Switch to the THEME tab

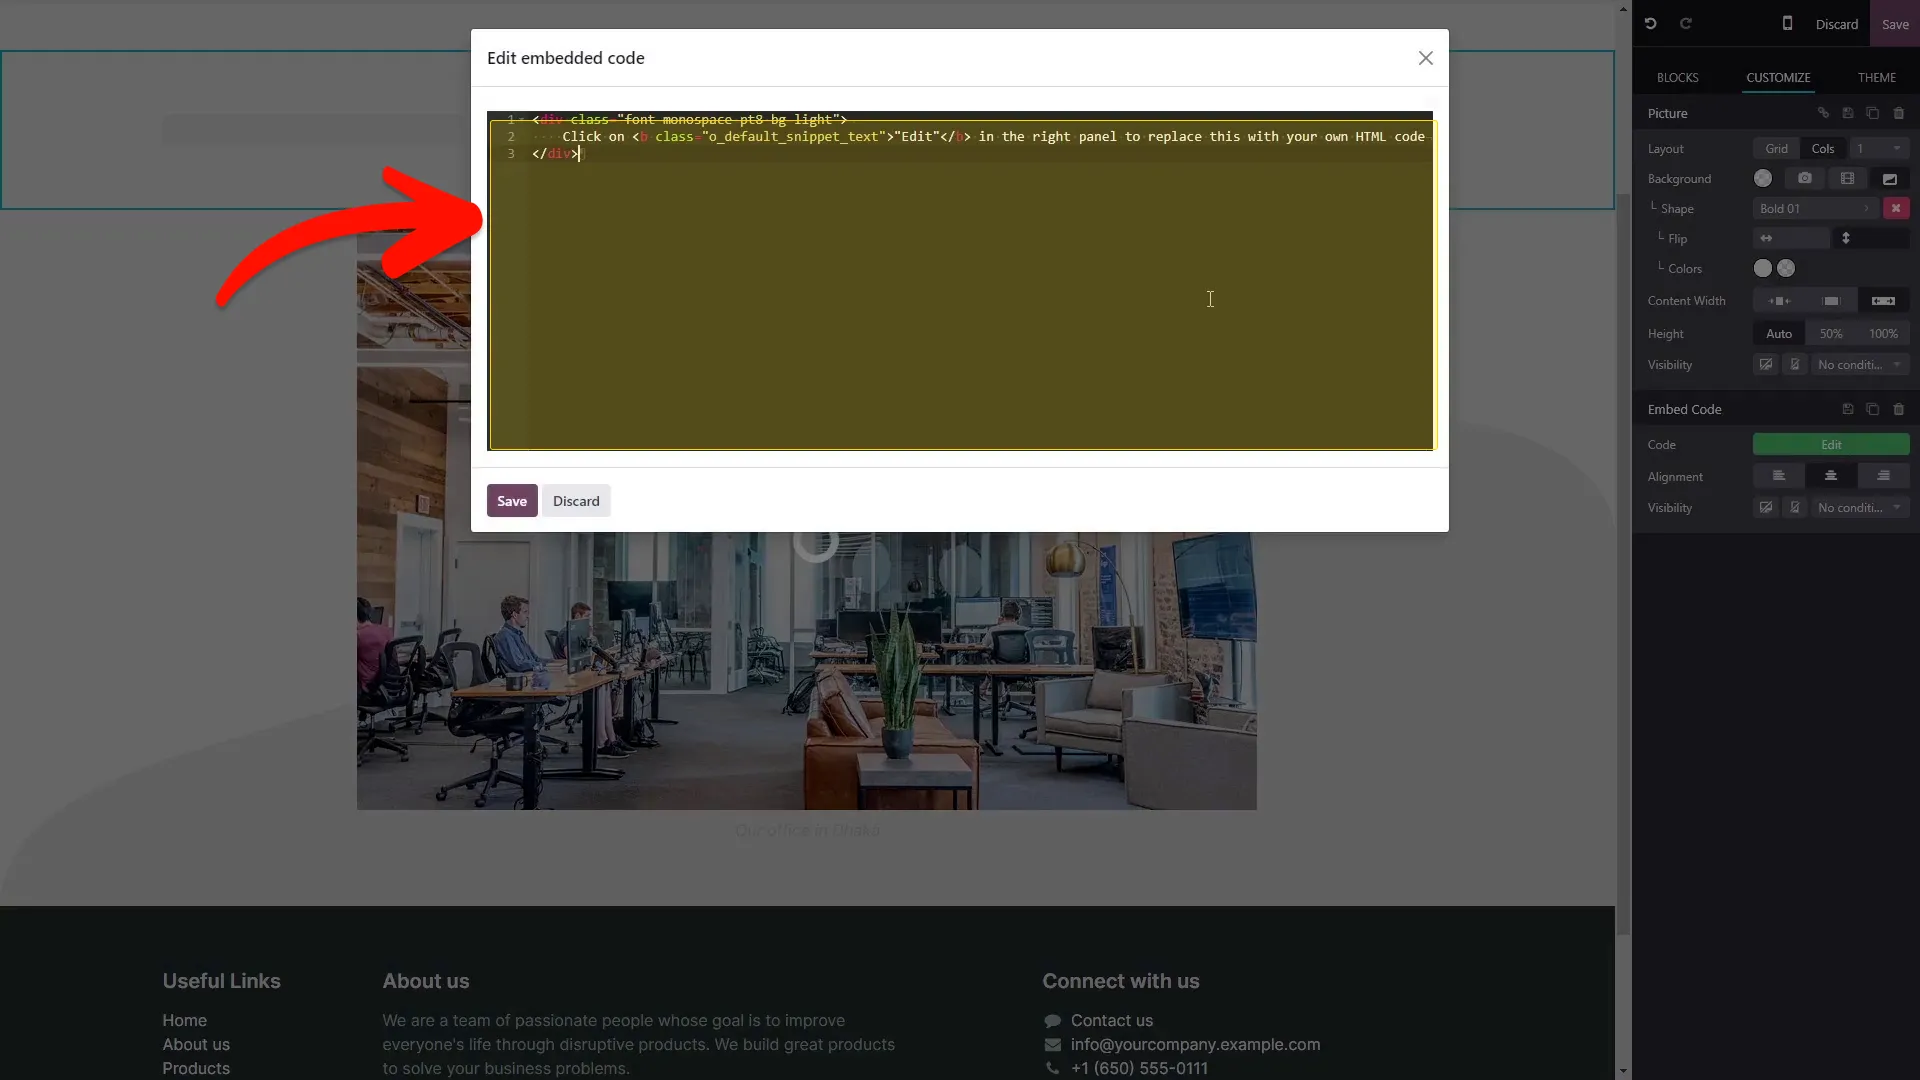(x=1876, y=77)
